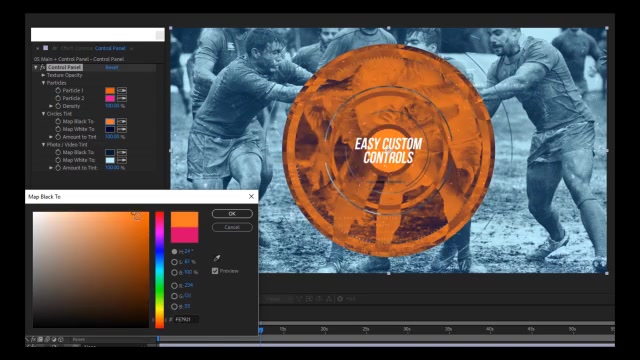Click the Particle 2 eyedropper button
Viewport: 640px width, 360px height.
[122, 98]
